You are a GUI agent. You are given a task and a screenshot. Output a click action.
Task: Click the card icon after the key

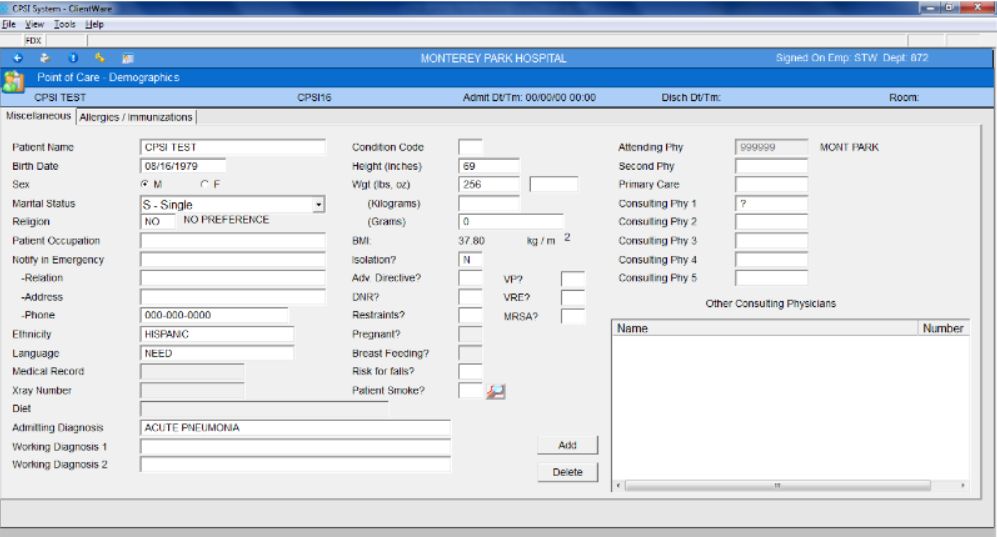(128, 59)
